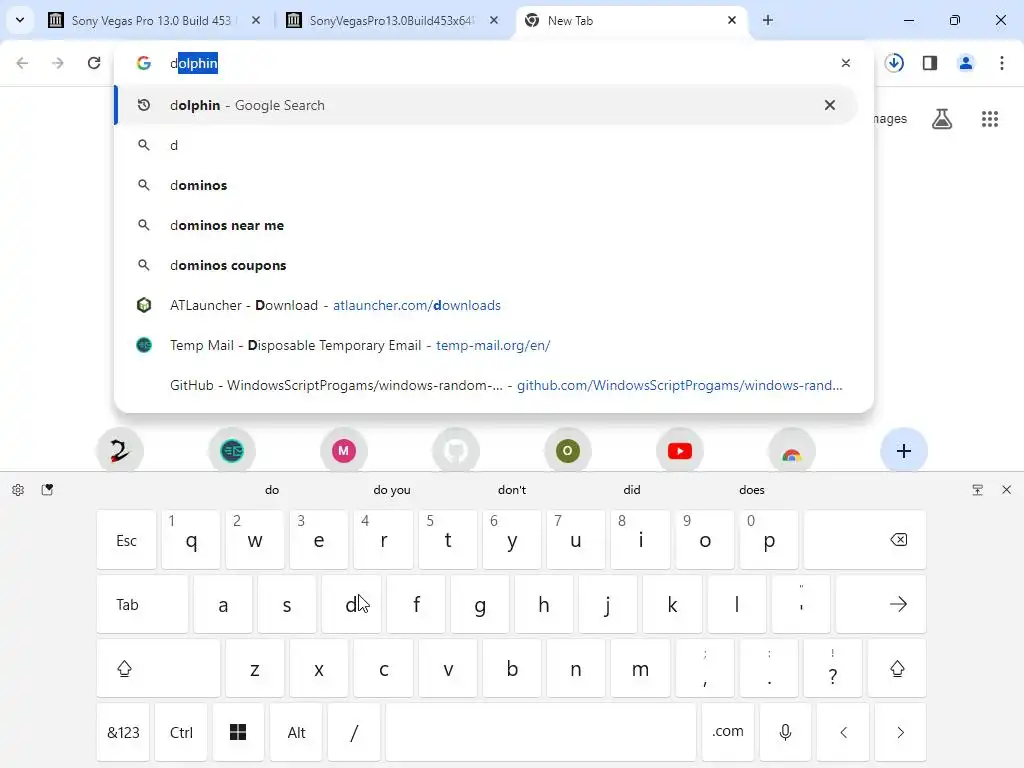The width and height of the screenshot is (1024, 768).
Task: Toggle the Alt key
Action: coord(296,732)
